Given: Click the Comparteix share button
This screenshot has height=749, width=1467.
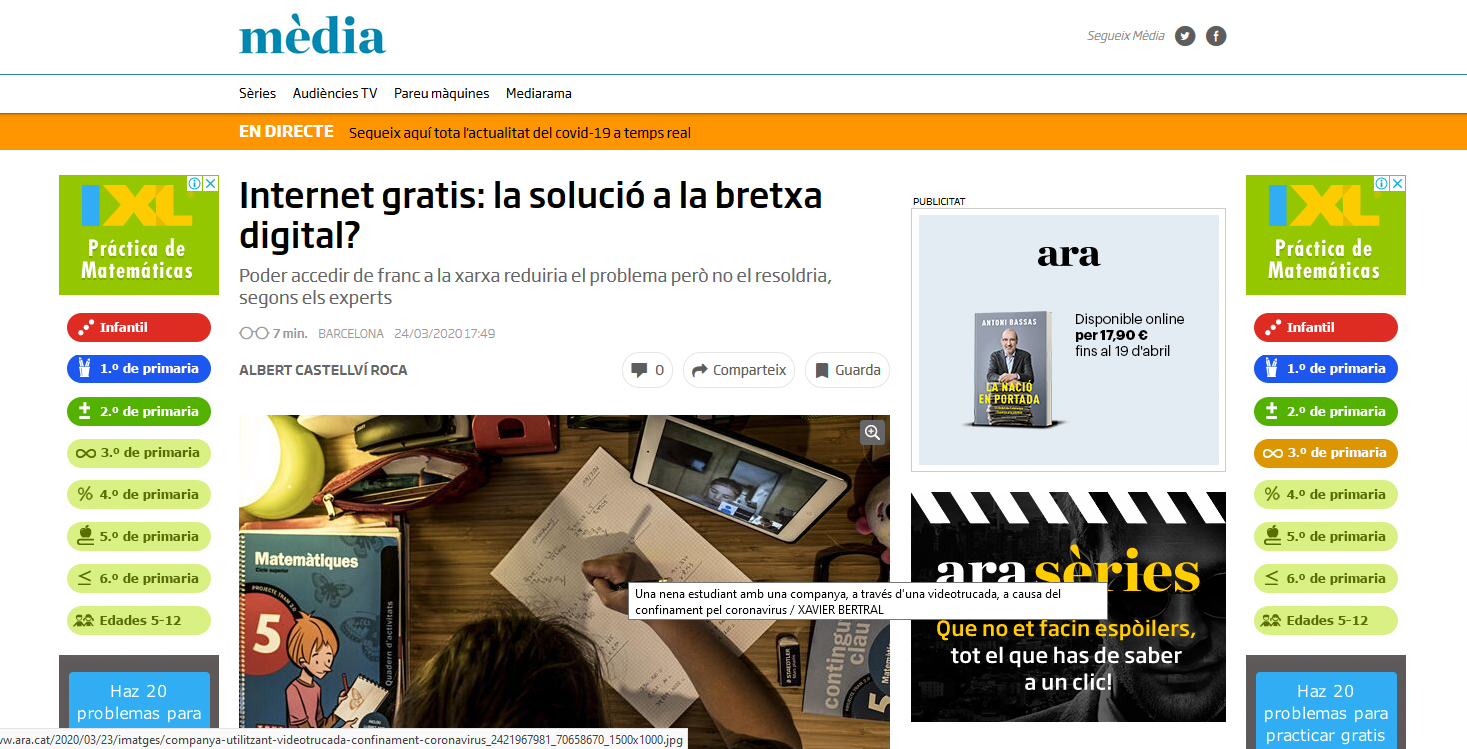Looking at the screenshot, I should coord(739,370).
